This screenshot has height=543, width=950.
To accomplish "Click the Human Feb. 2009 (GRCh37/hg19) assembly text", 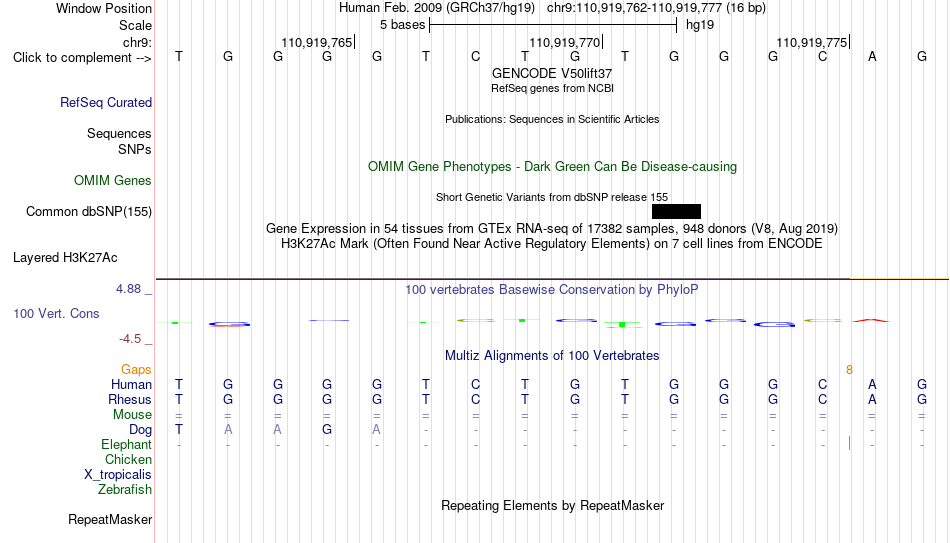I will pos(437,8).
